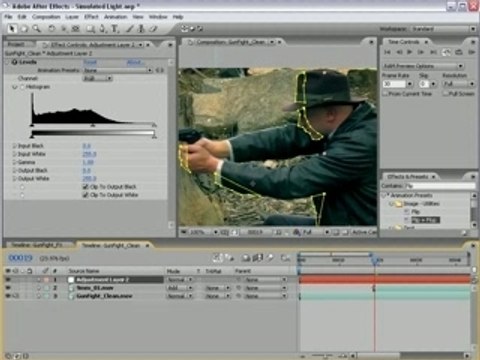Click the current timecode in timeline
The height and width of the screenshot is (360, 480).
click(x=20, y=258)
